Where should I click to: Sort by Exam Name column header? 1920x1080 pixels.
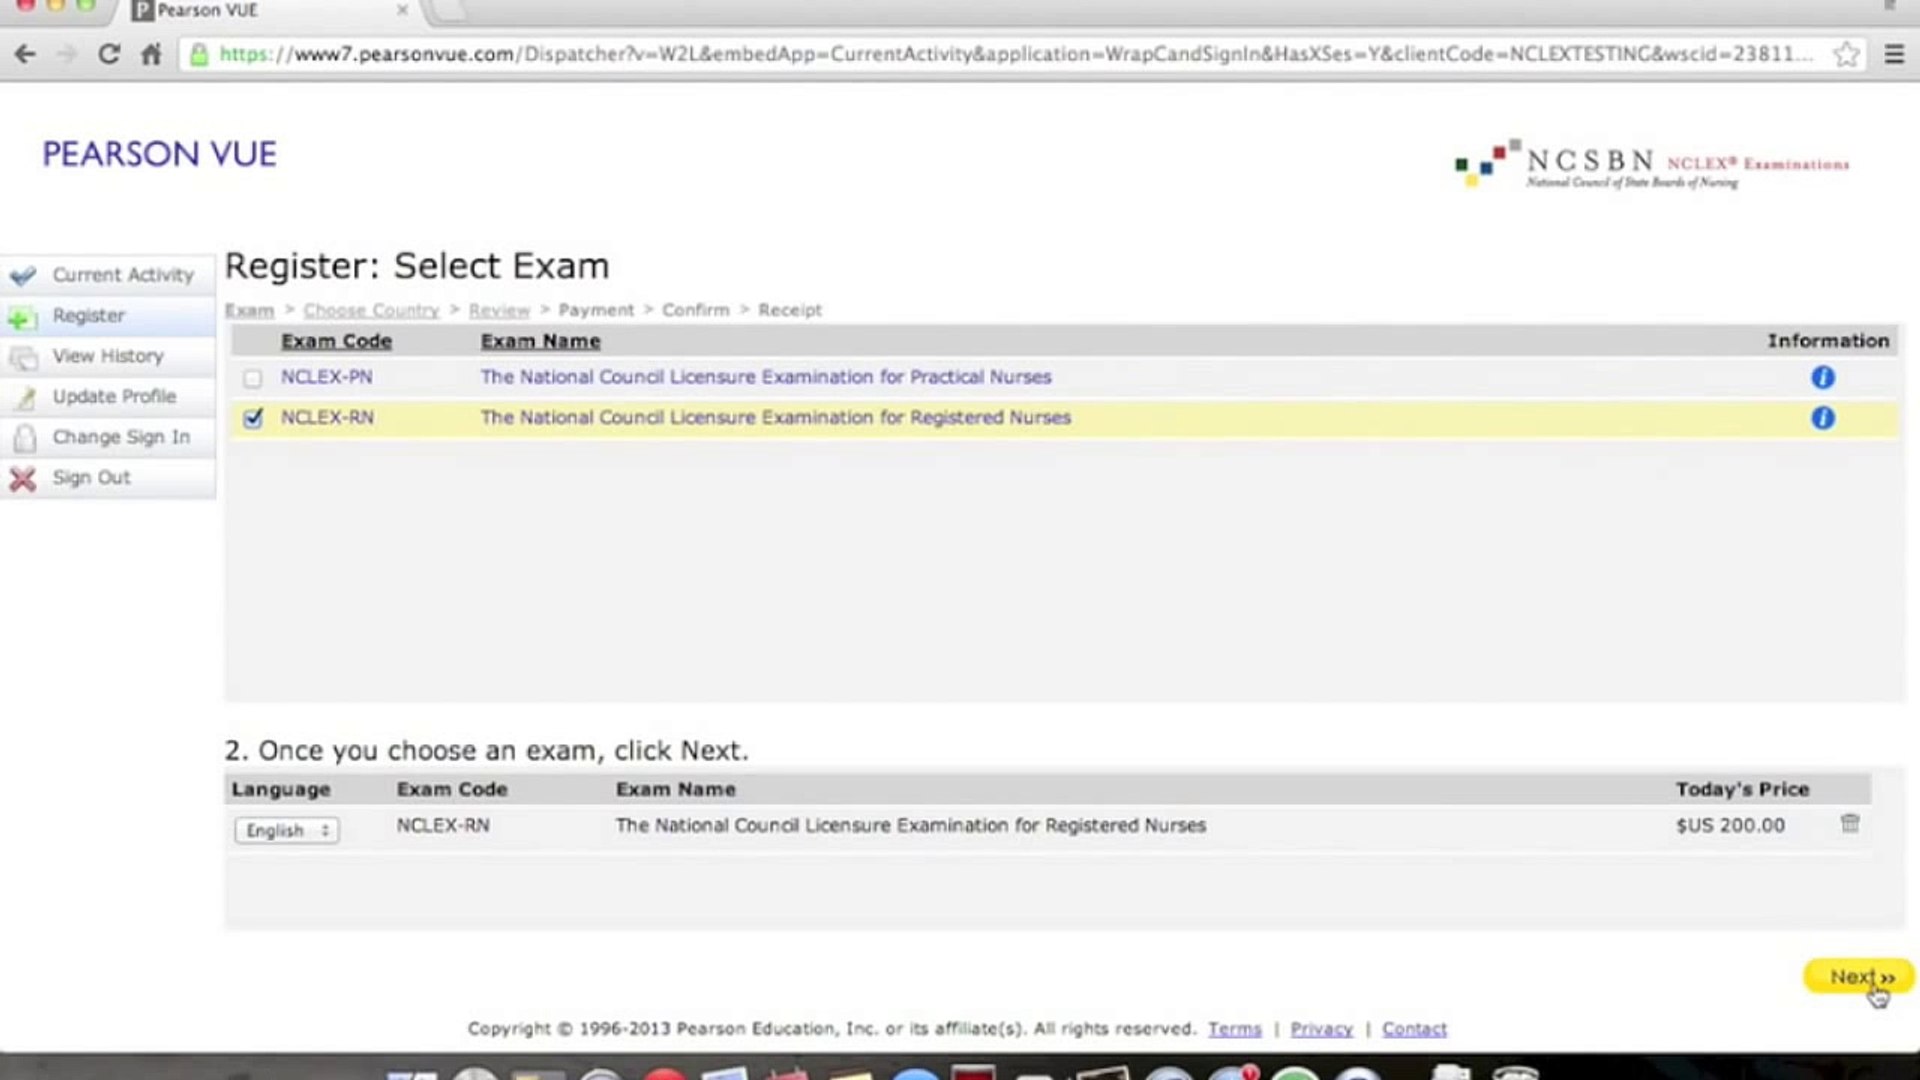[540, 341]
